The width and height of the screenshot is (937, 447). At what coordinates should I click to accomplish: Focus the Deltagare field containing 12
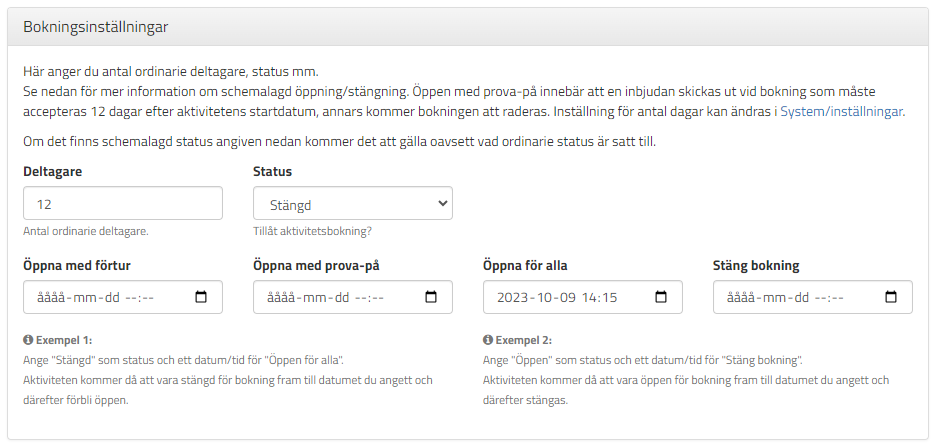(123, 203)
